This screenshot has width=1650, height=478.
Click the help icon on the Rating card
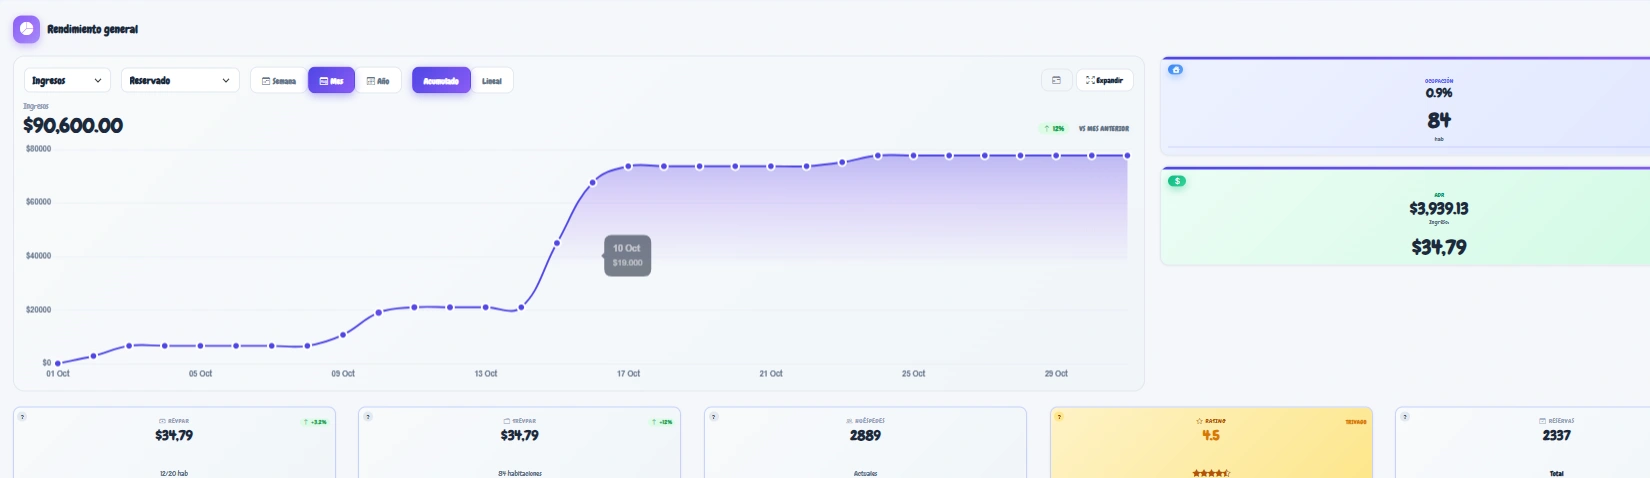1059,416
